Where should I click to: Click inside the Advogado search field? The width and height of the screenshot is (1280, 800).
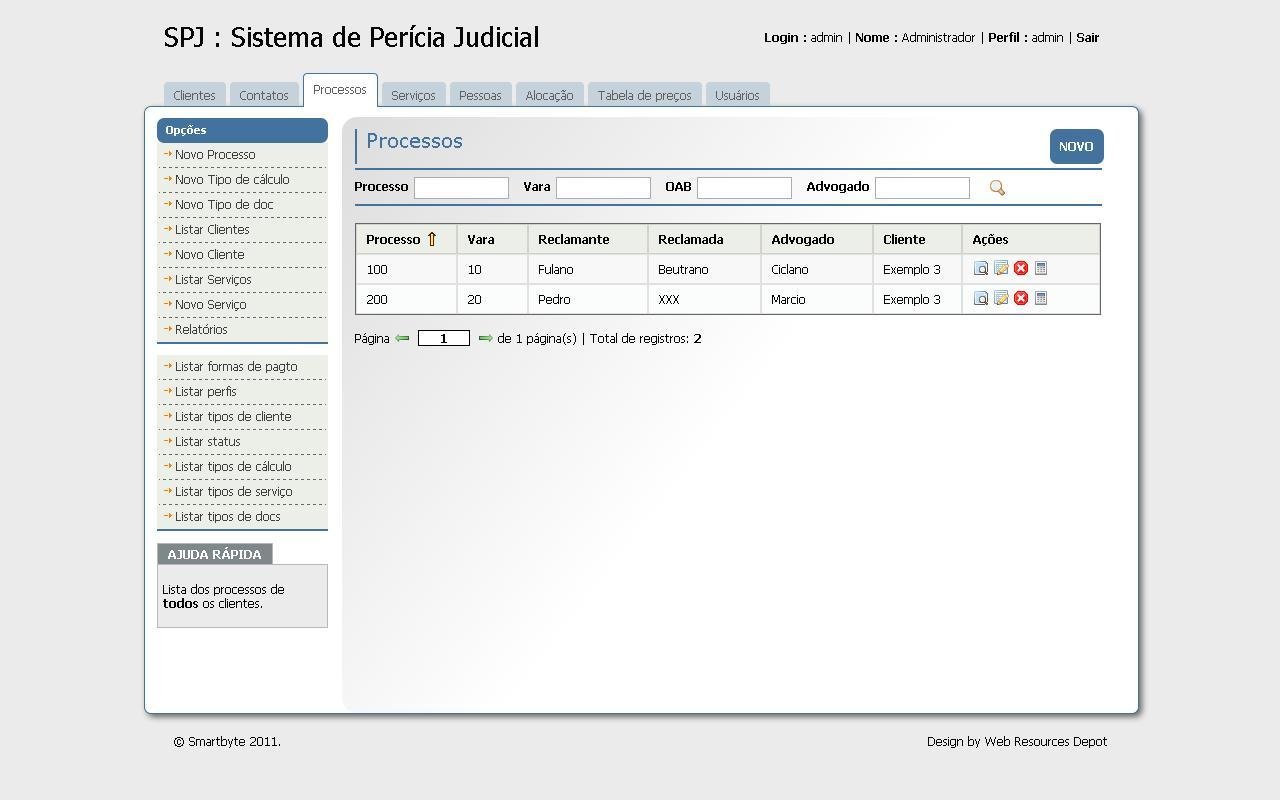click(922, 187)
